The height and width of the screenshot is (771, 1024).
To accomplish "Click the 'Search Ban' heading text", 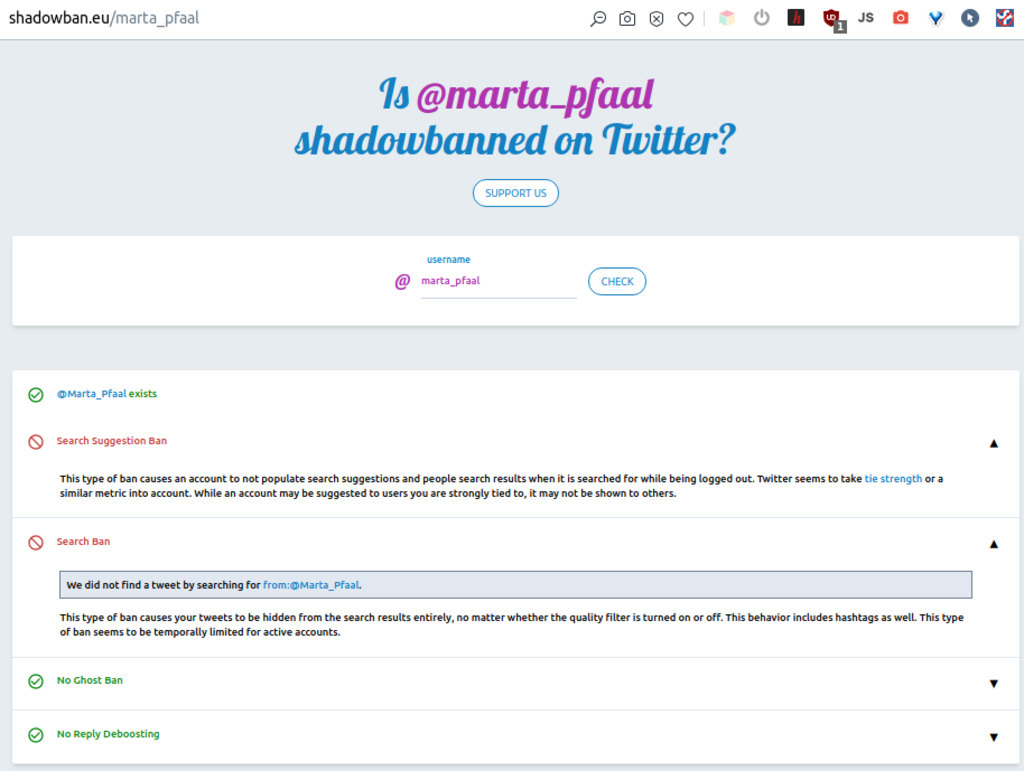I will pos(84,541).
